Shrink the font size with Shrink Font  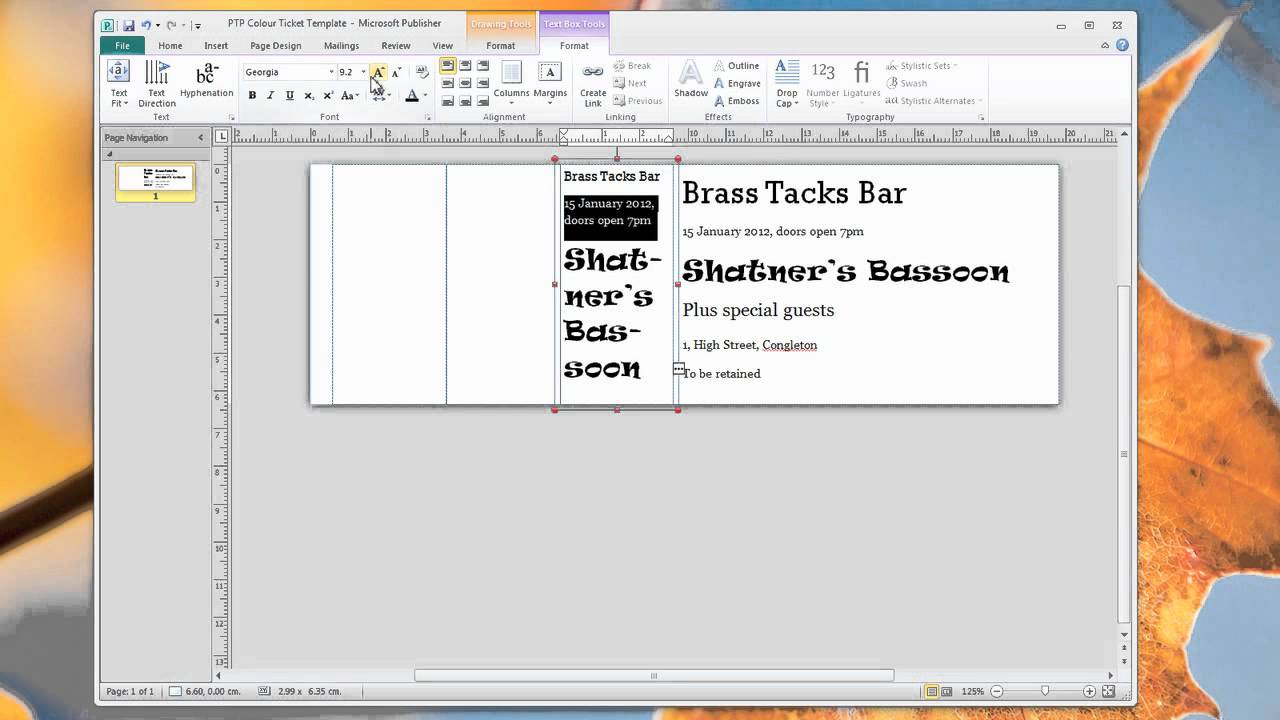[x=396, y=72]
